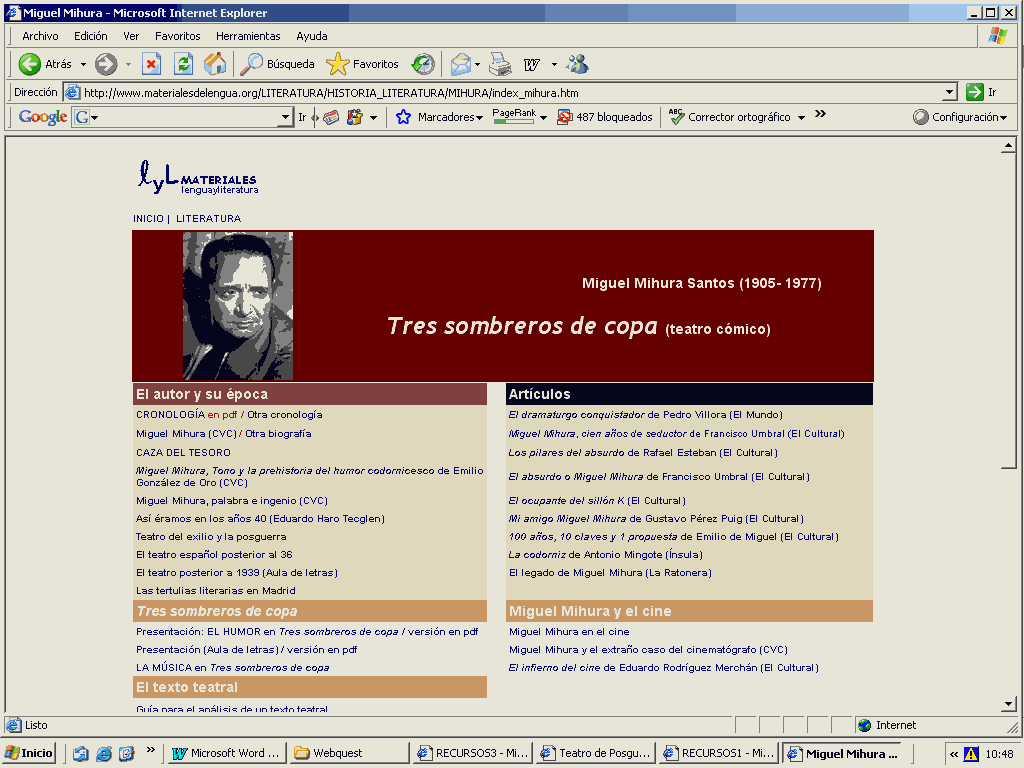Click Corrector ortográfico ABC check icon

pyautogui.click(x=677, y=117)
